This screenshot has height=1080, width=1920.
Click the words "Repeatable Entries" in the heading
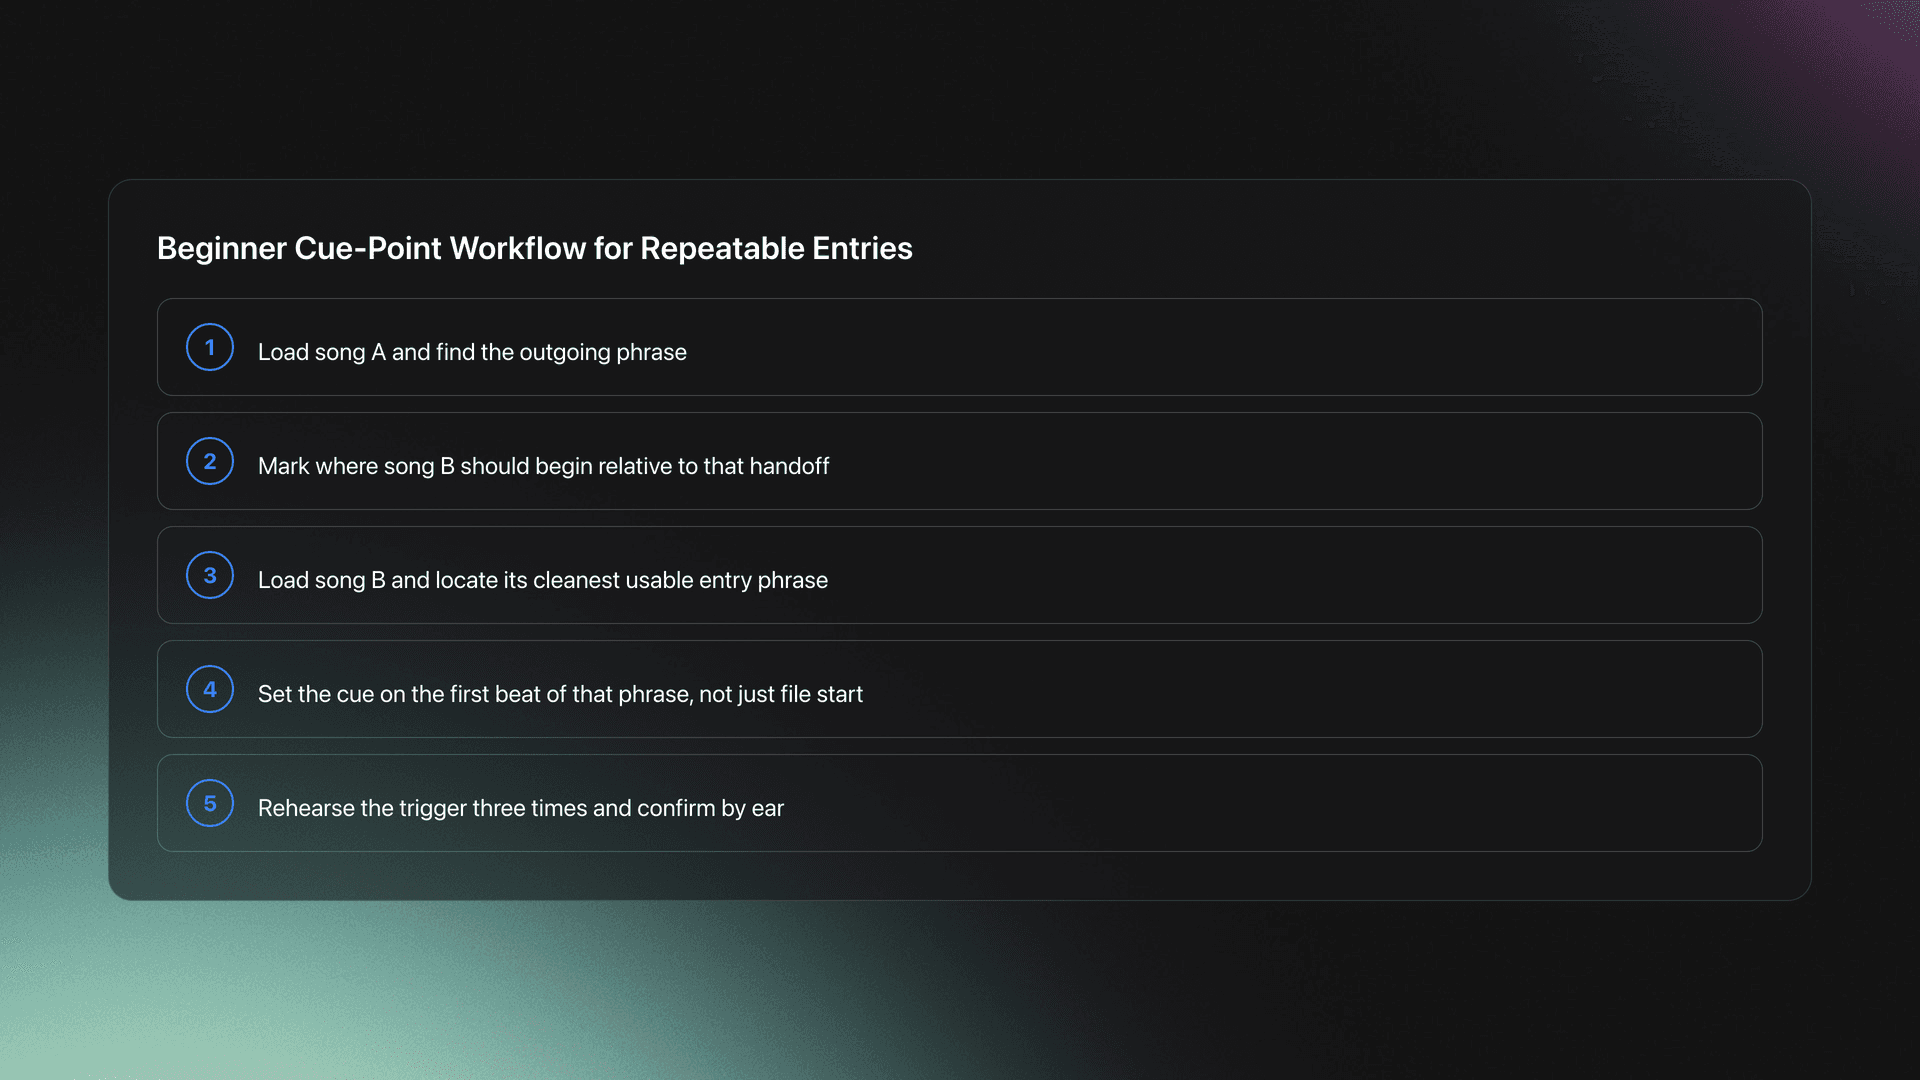pyautogui.click(x=776, y=248)
